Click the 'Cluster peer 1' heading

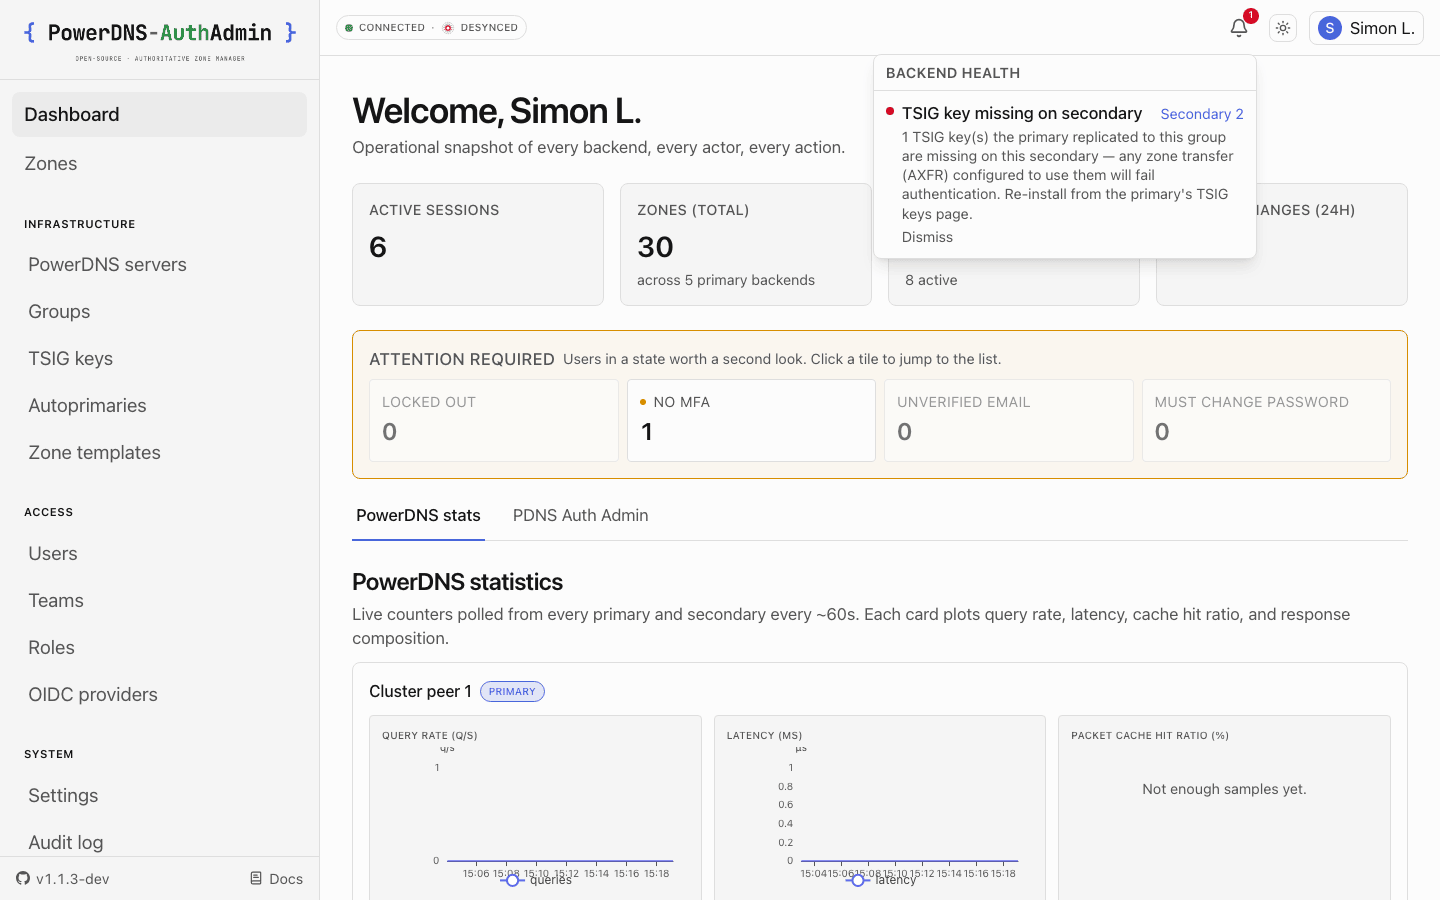tap(420, 691)
